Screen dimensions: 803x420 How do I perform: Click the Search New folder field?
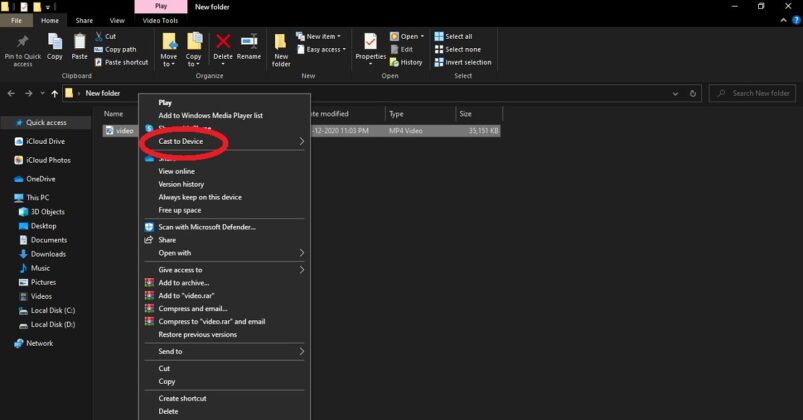pos(752,93)
